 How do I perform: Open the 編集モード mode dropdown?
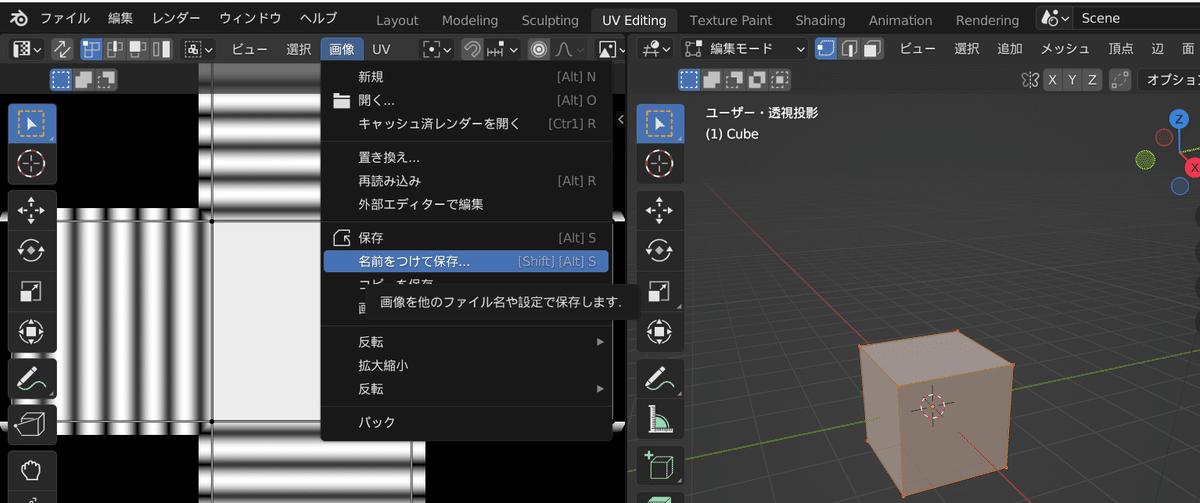[x=745, y=48]
